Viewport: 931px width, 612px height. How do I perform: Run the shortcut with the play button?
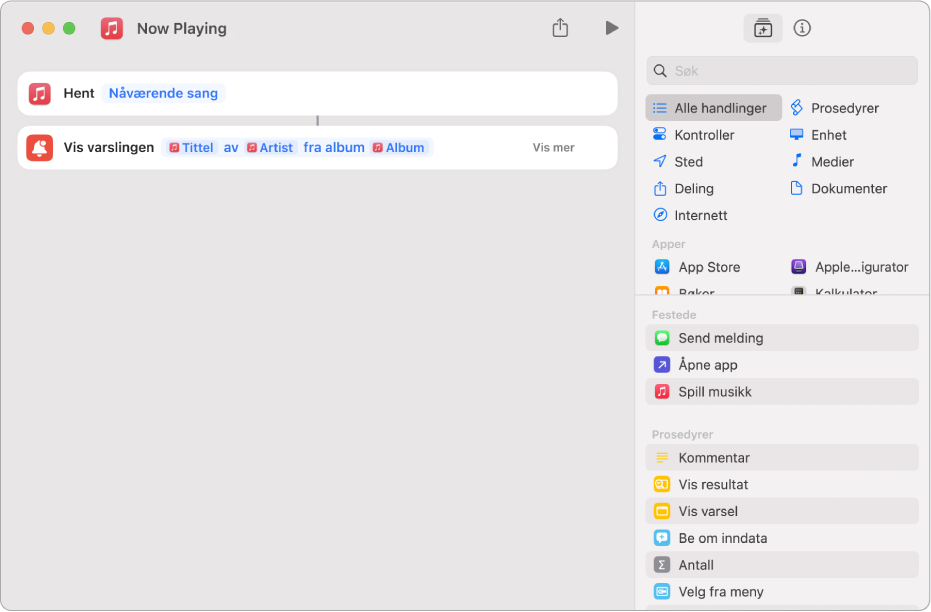[612, 28]
